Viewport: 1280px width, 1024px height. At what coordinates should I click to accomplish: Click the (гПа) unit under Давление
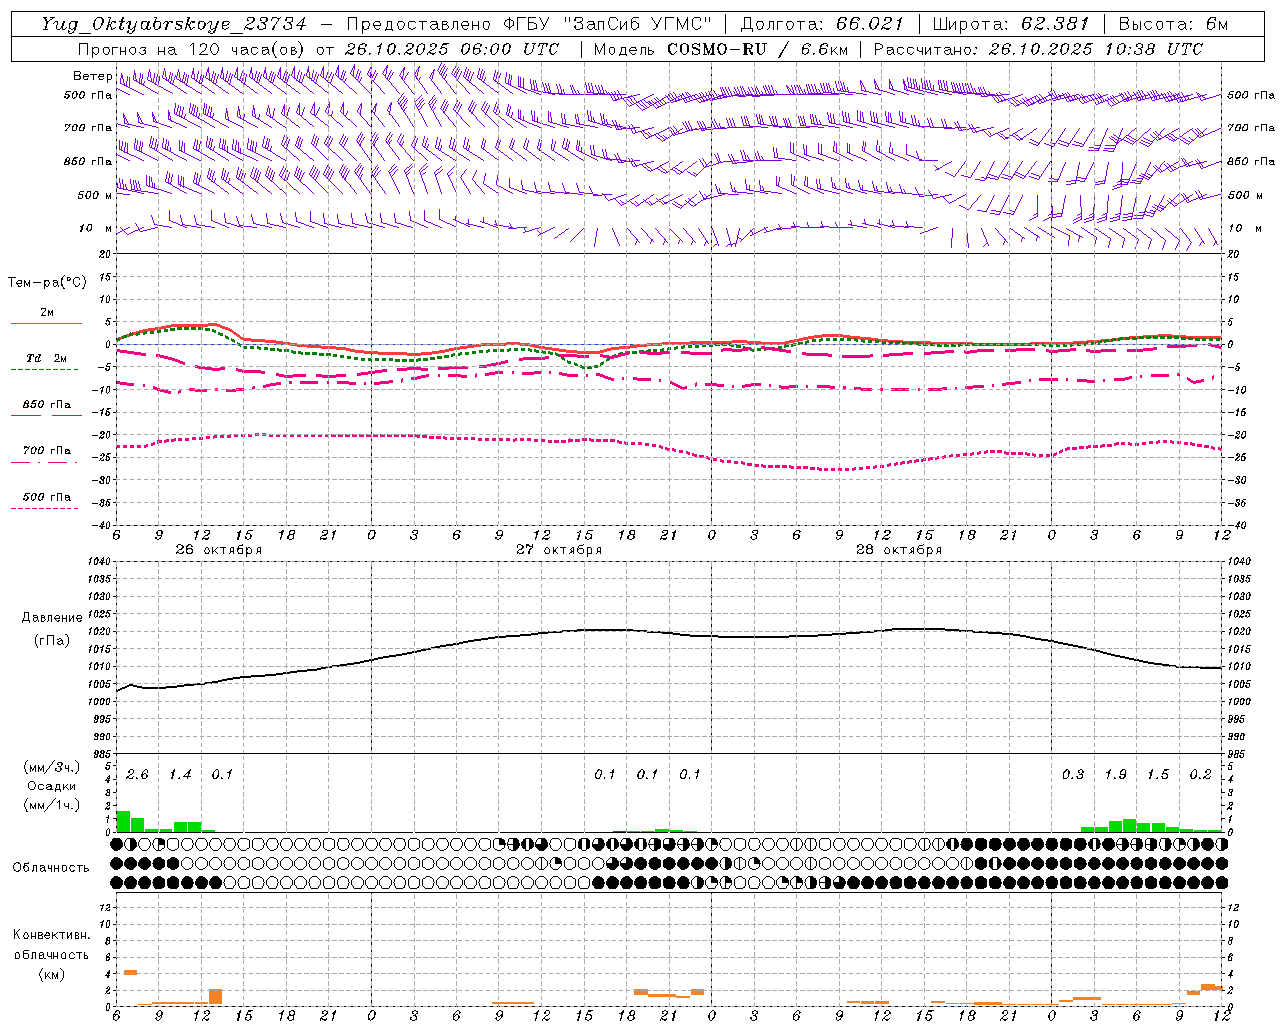pyautogui.click(x=51, y=640)
